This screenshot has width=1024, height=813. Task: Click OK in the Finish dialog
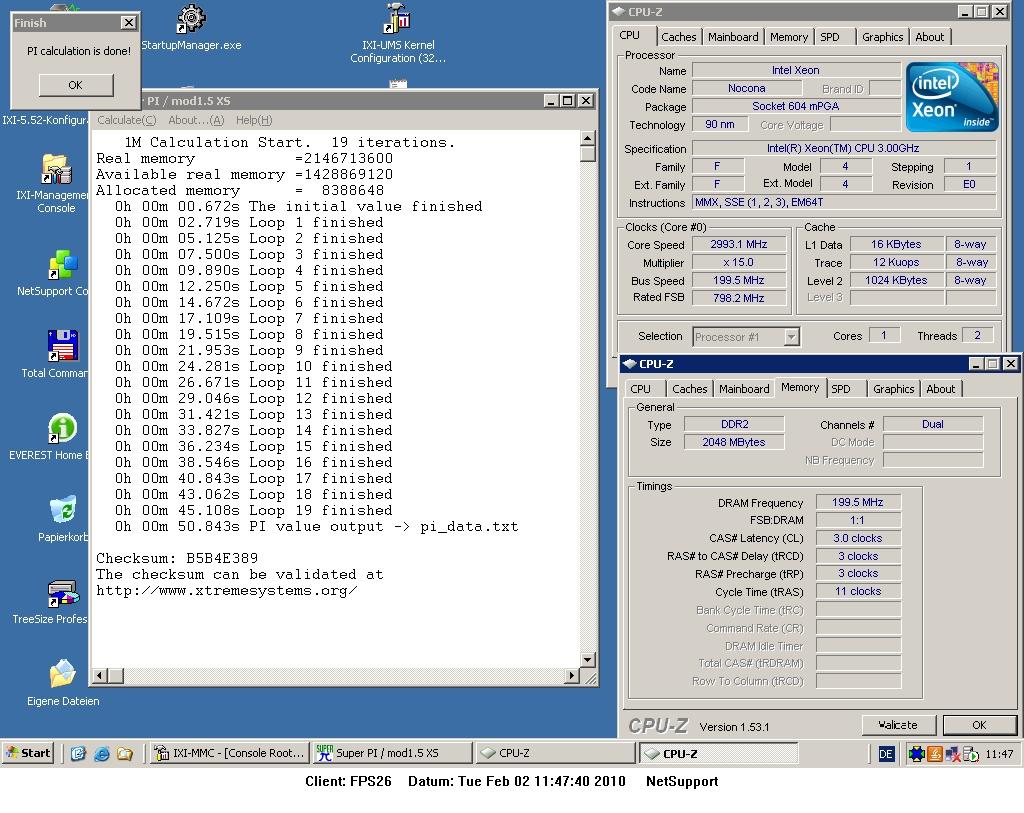[76, 85]
